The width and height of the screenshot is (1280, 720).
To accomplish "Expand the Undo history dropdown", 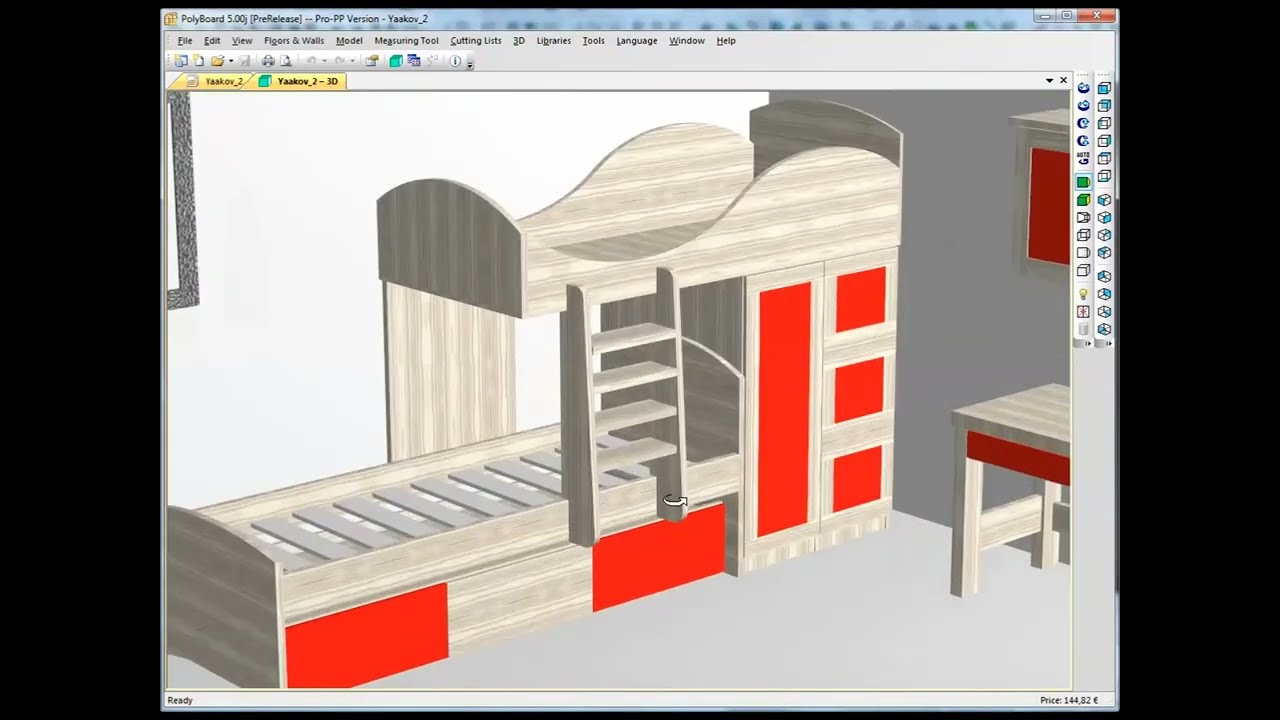I will pos(323,61).
